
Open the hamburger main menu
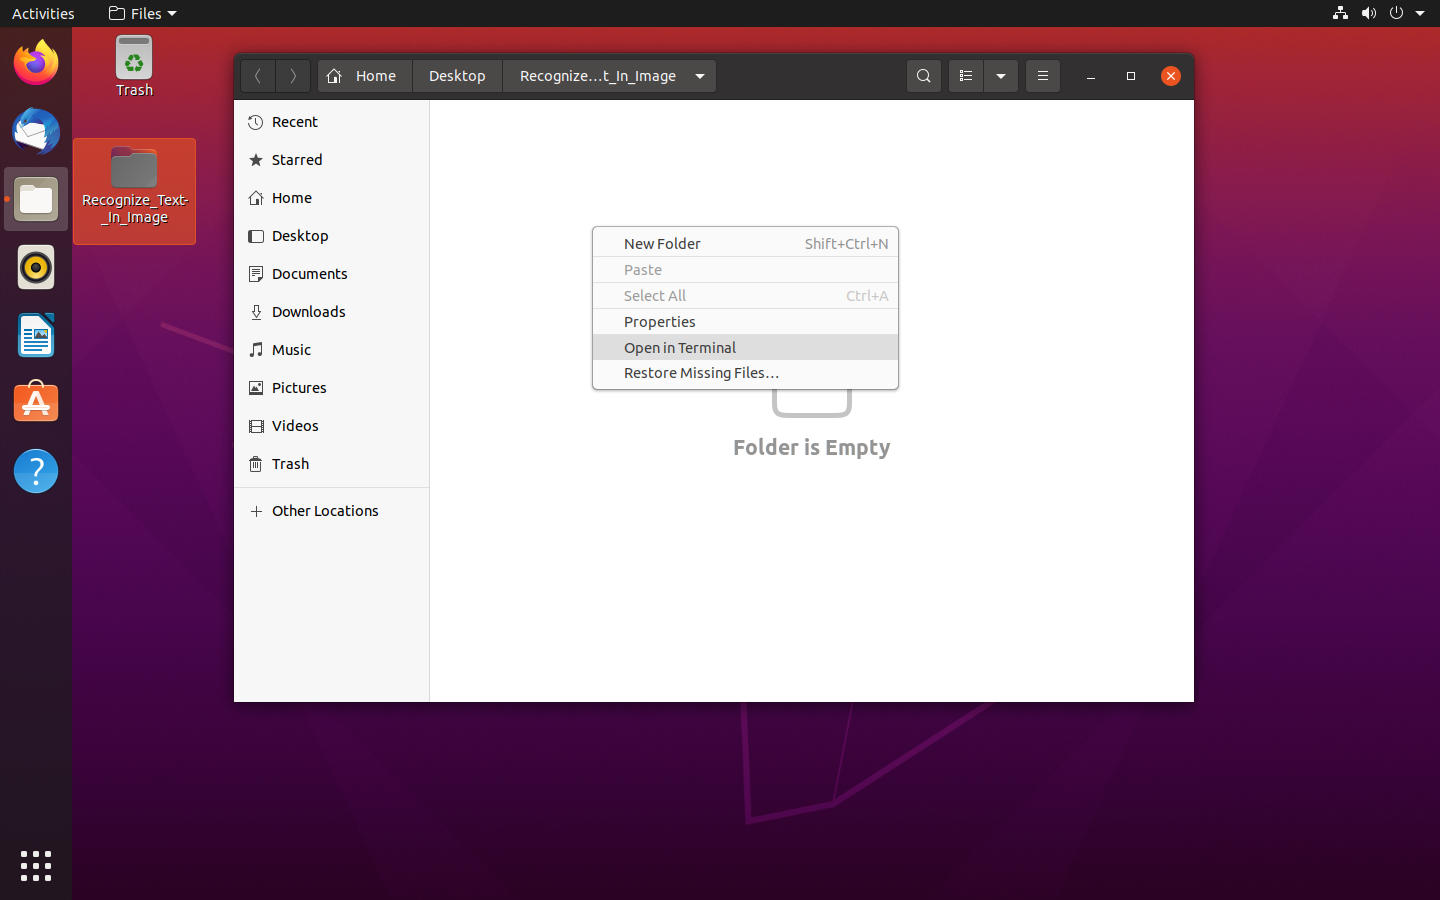[1042, 76]
